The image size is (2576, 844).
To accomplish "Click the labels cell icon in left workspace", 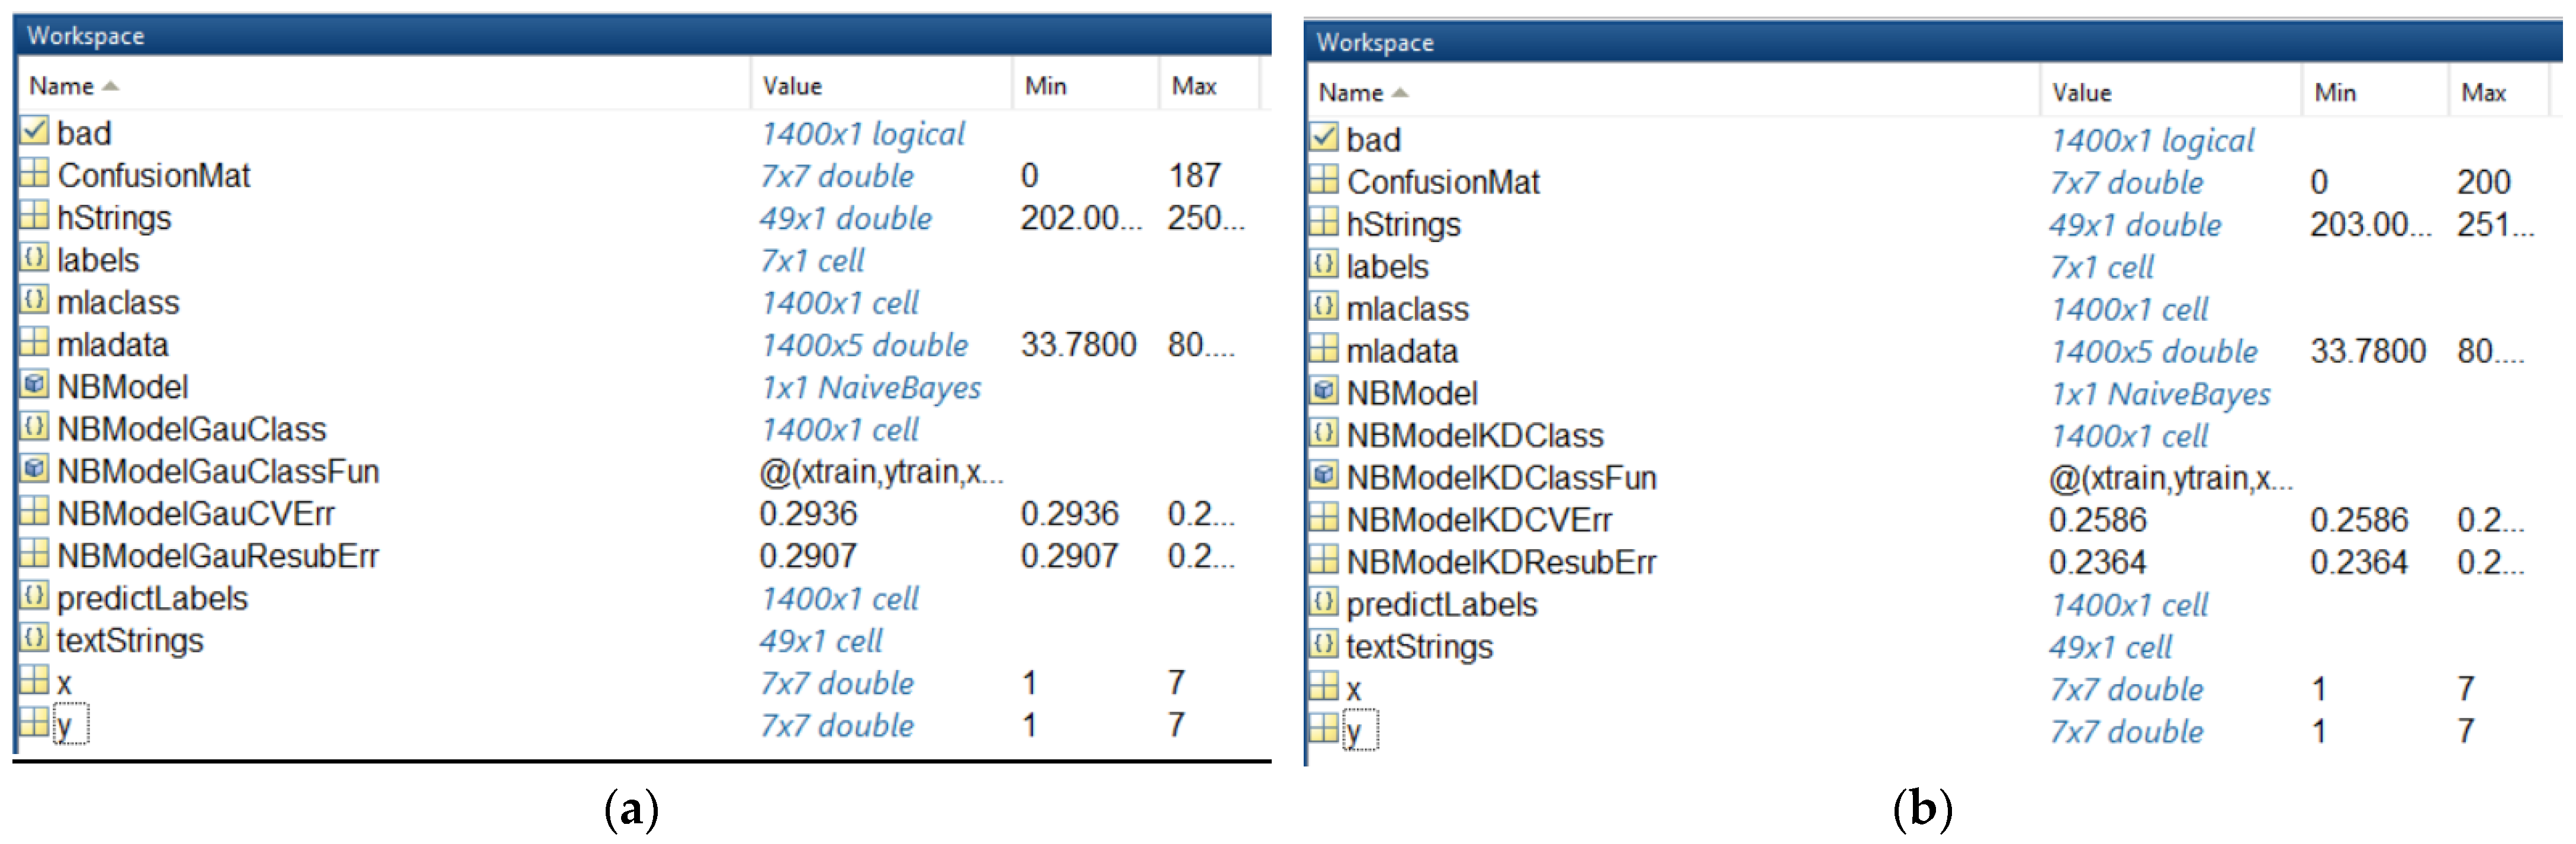I will click(x=34, y=258).
